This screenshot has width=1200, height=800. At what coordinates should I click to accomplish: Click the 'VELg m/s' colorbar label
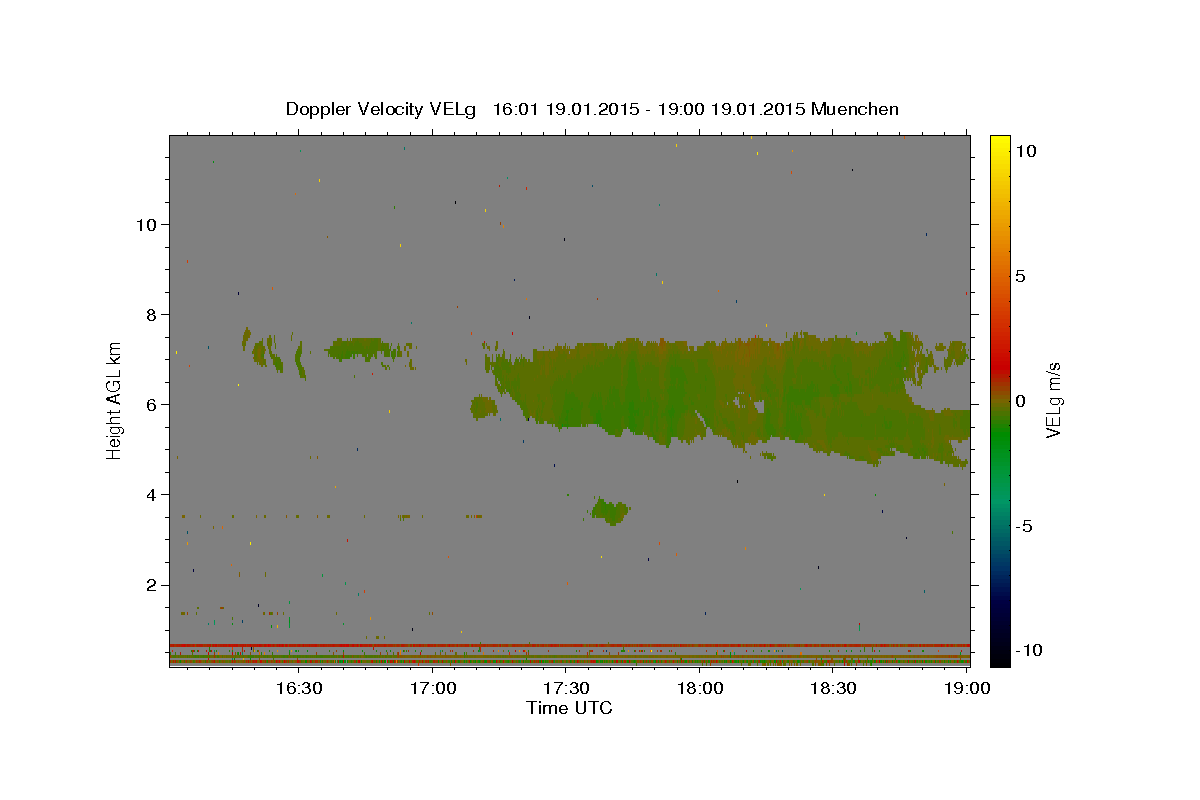pos(1053,401)
